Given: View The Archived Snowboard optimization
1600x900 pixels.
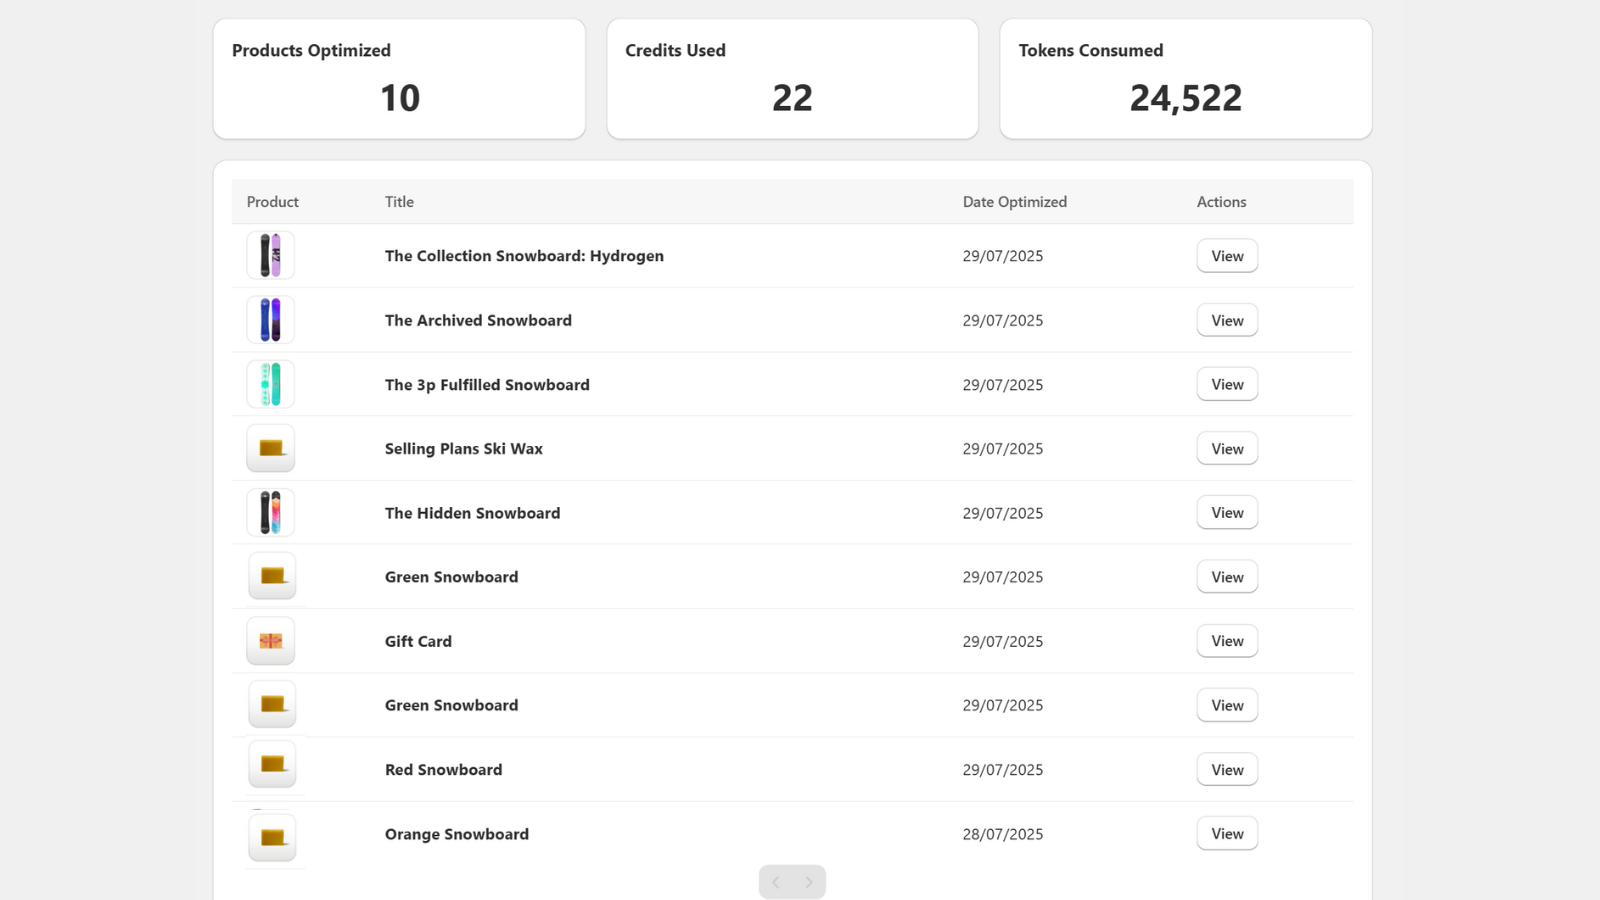Looking at the screenshot, I should tap(1227, 320).
